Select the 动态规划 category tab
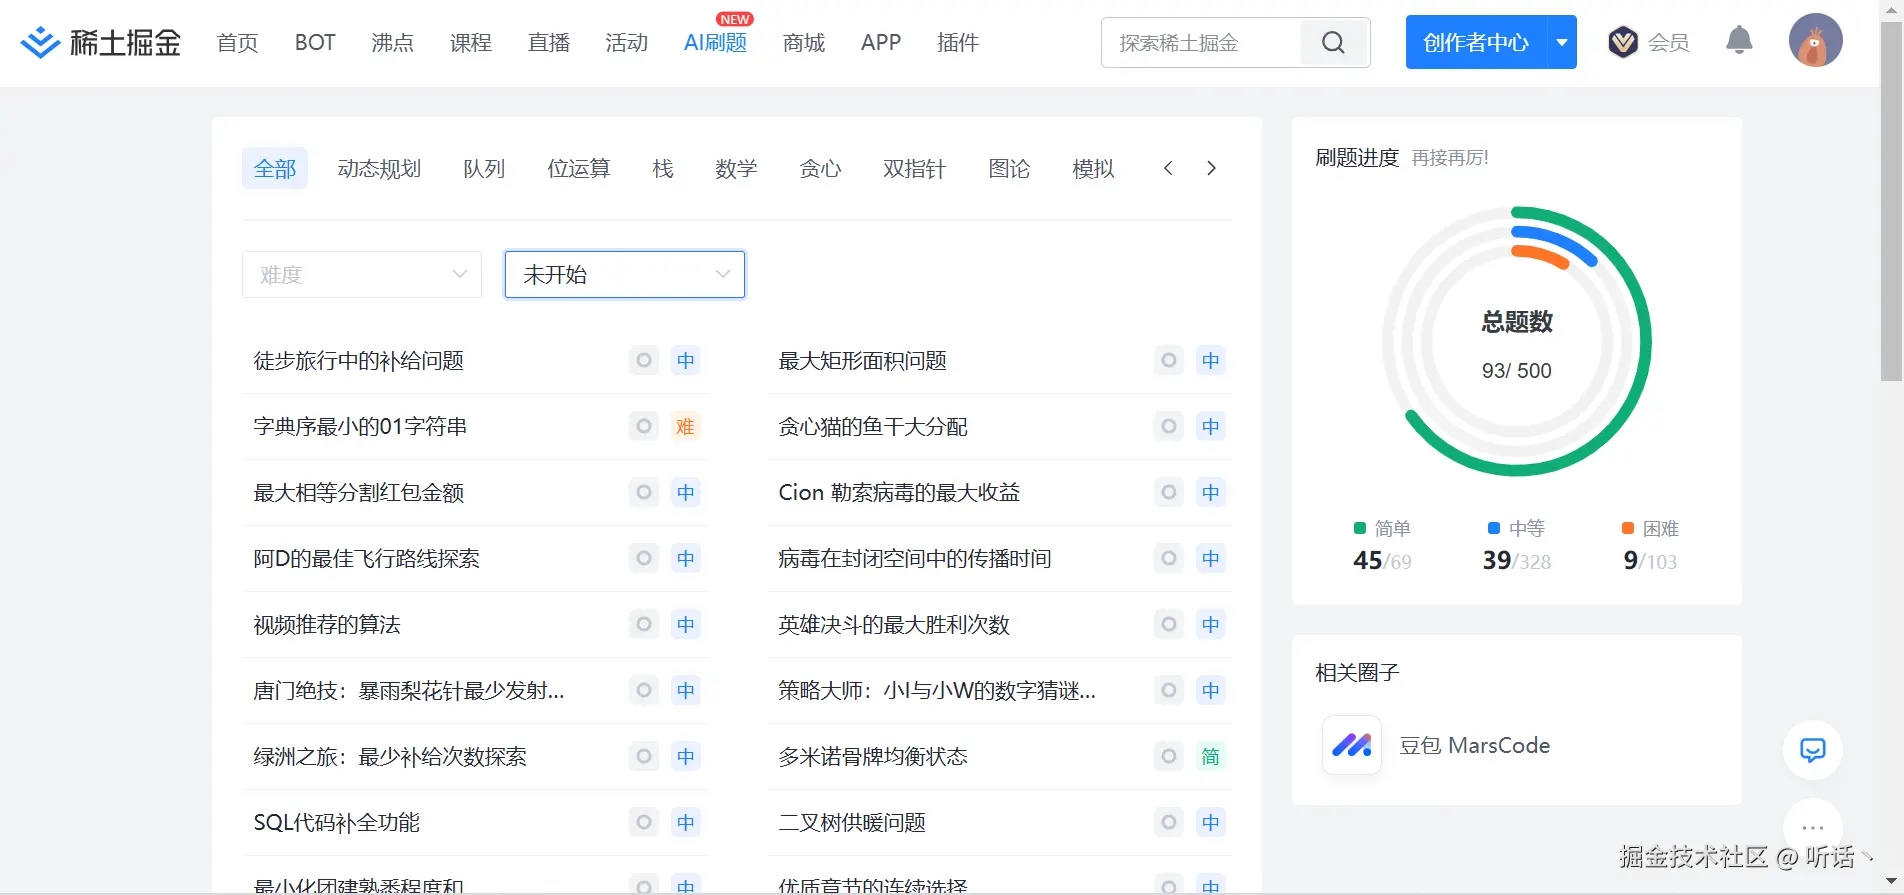1904x895 pixels. tap(379, 168)
